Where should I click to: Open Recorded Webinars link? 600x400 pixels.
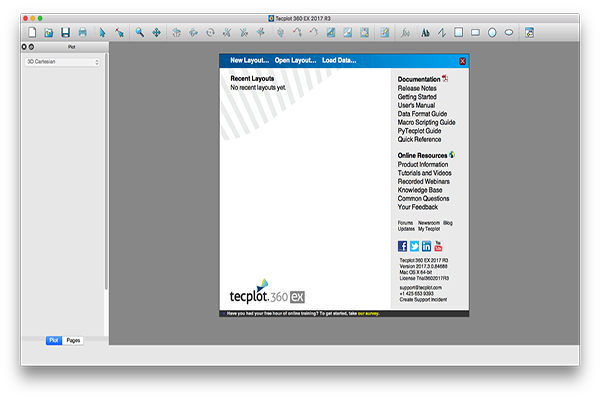click(x=424, y=181)
